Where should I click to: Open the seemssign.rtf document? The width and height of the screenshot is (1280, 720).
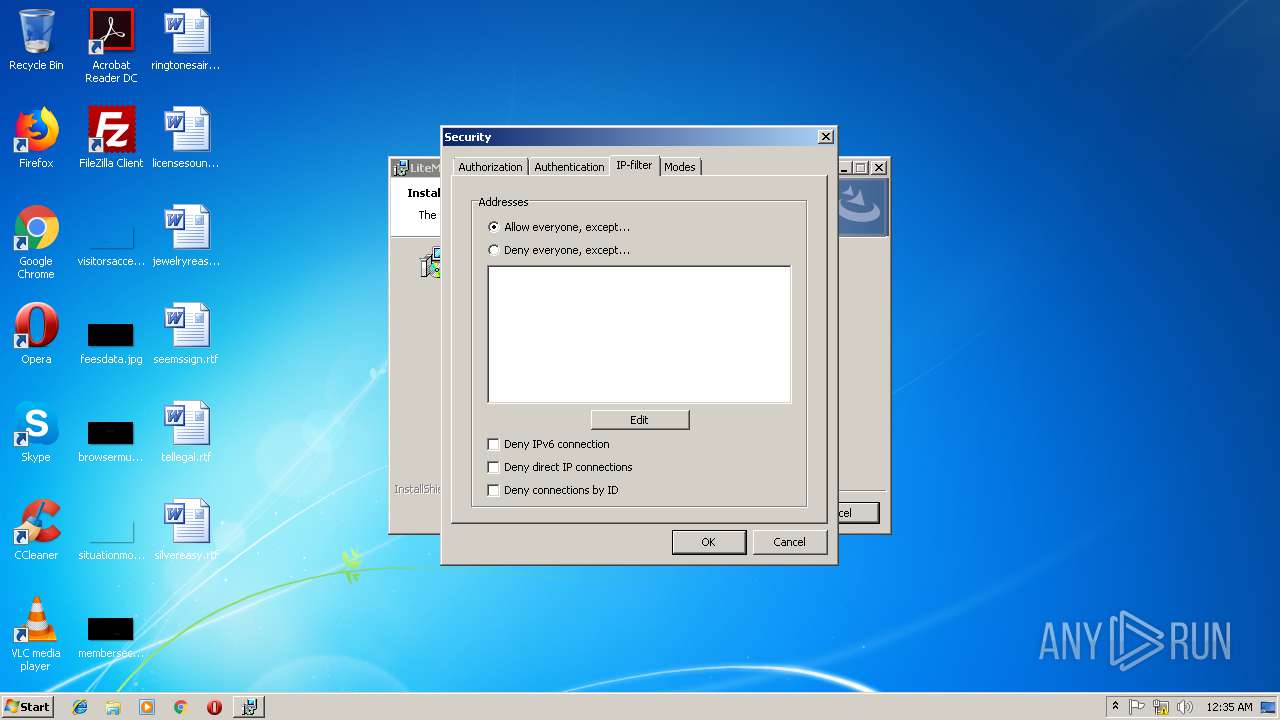(186, 334)
